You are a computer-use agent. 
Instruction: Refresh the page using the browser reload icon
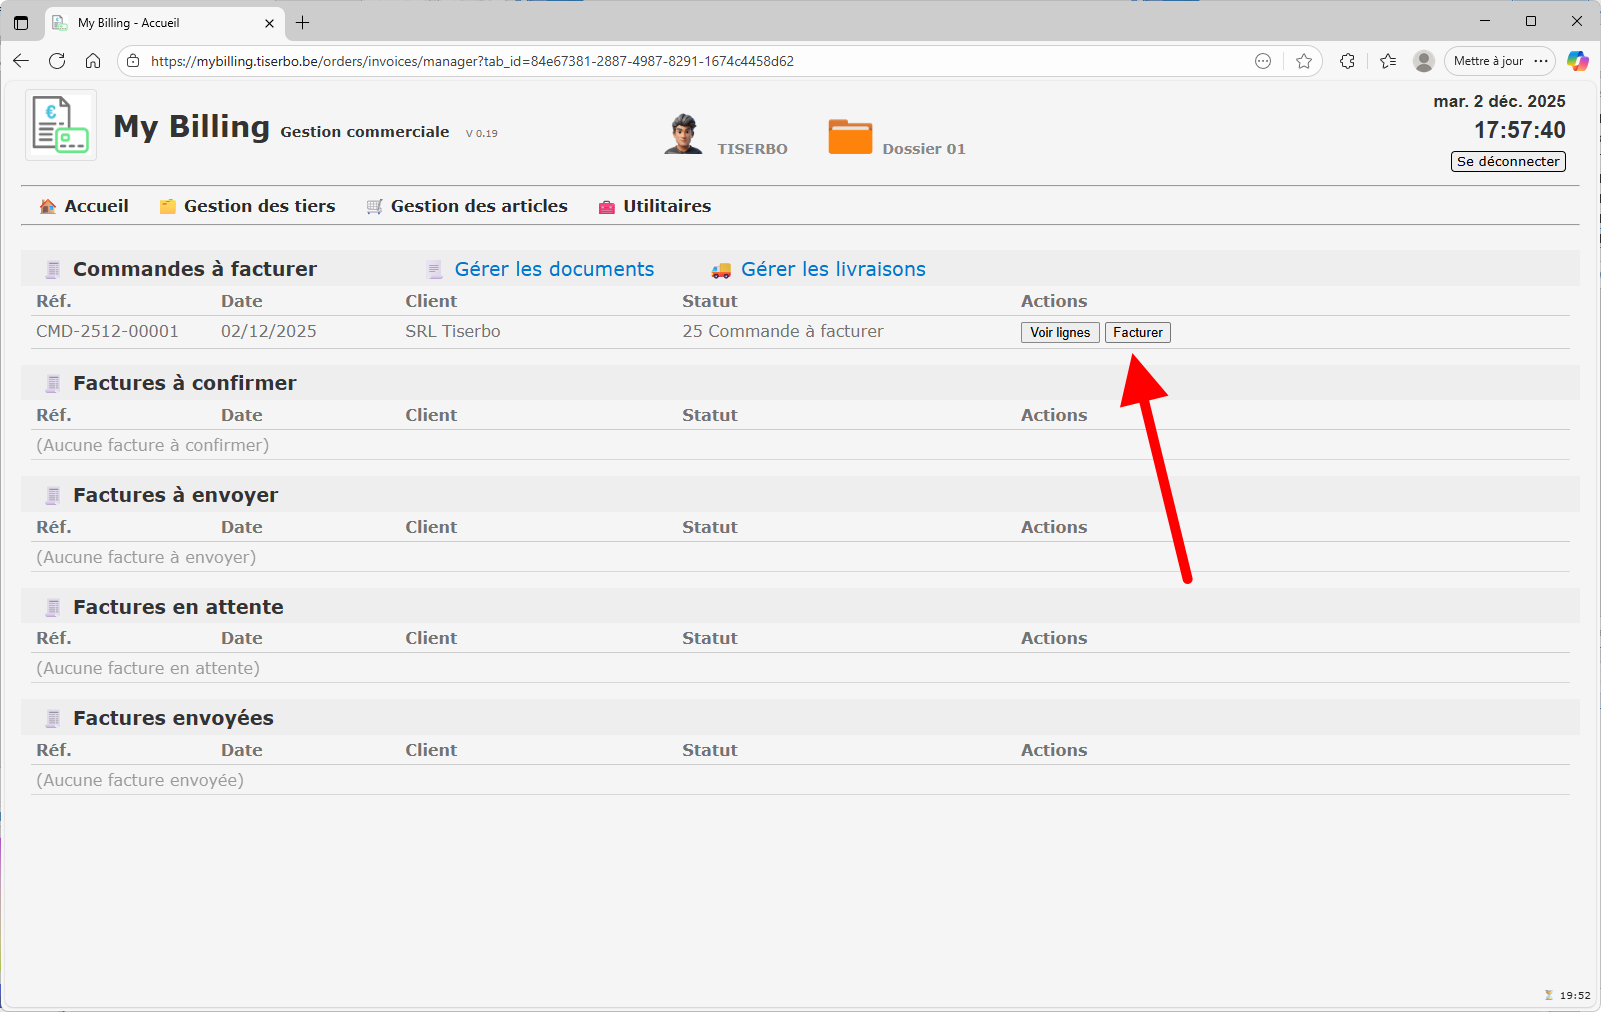[57, 61]
